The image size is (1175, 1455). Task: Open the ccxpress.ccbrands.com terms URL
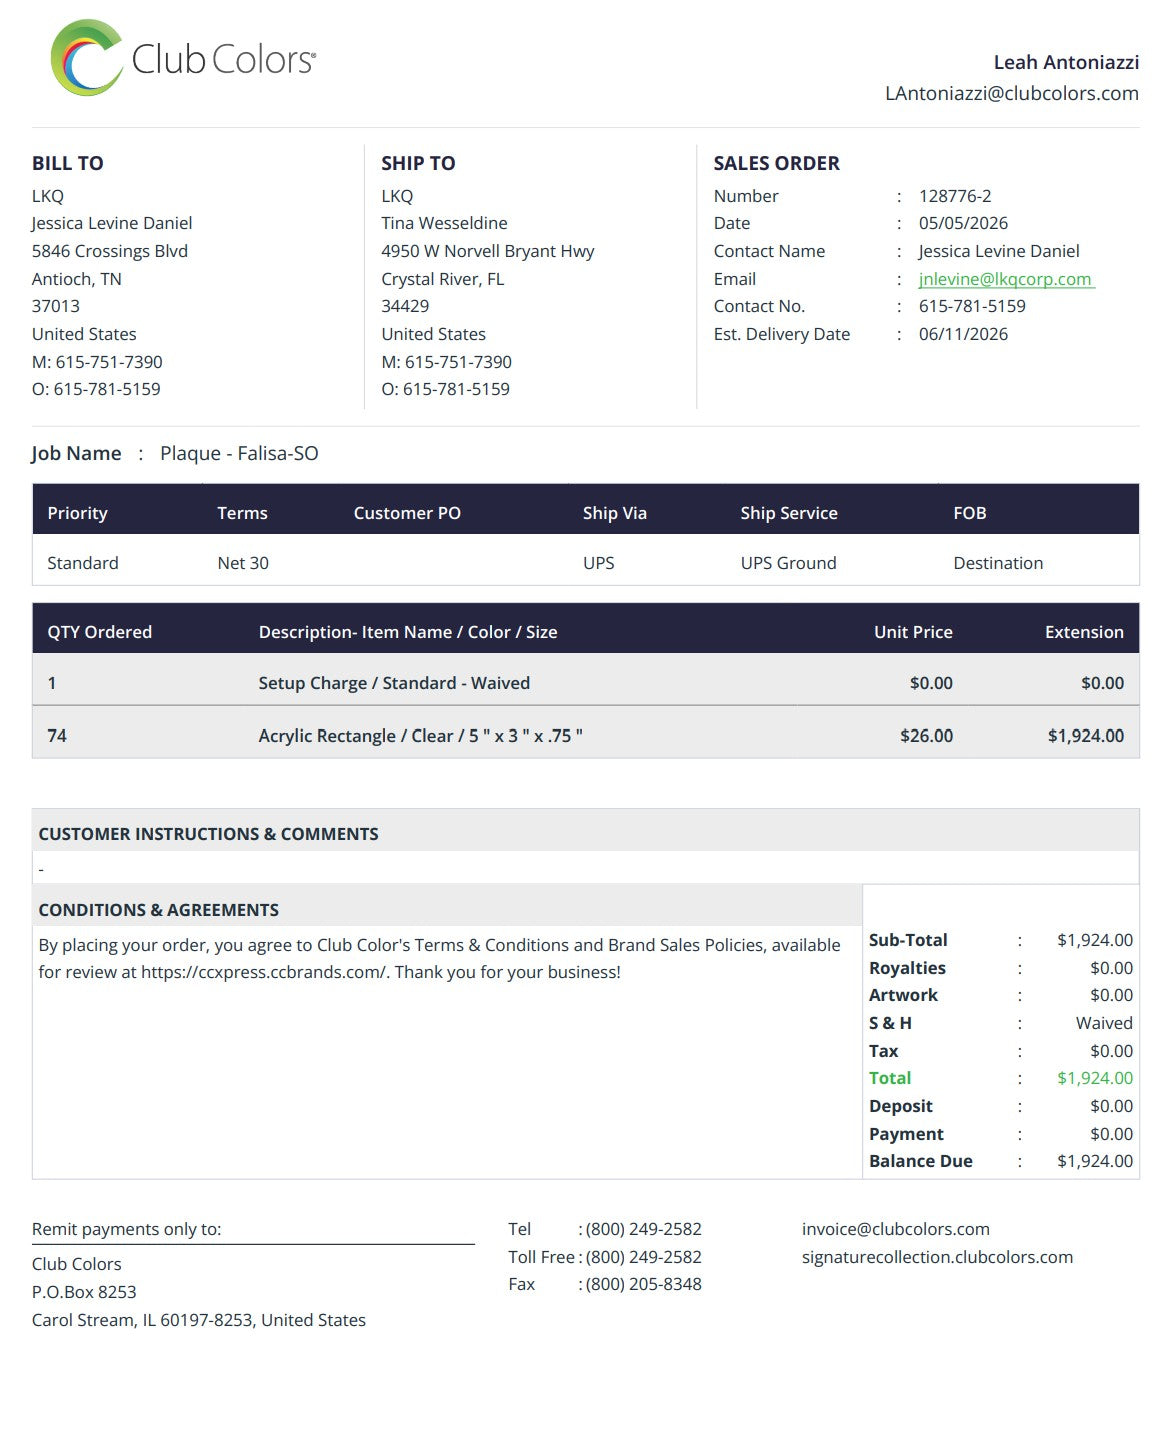(x=264, y=972)
